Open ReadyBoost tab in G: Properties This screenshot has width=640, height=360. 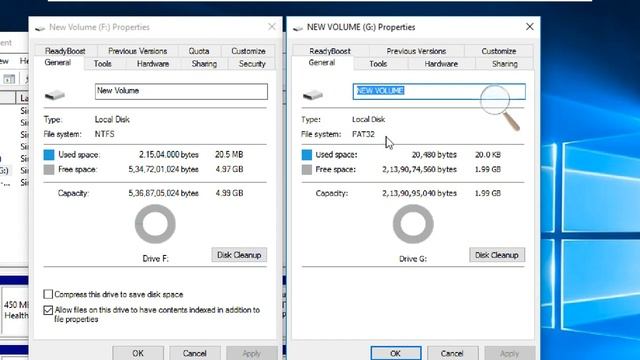(330, 51)
